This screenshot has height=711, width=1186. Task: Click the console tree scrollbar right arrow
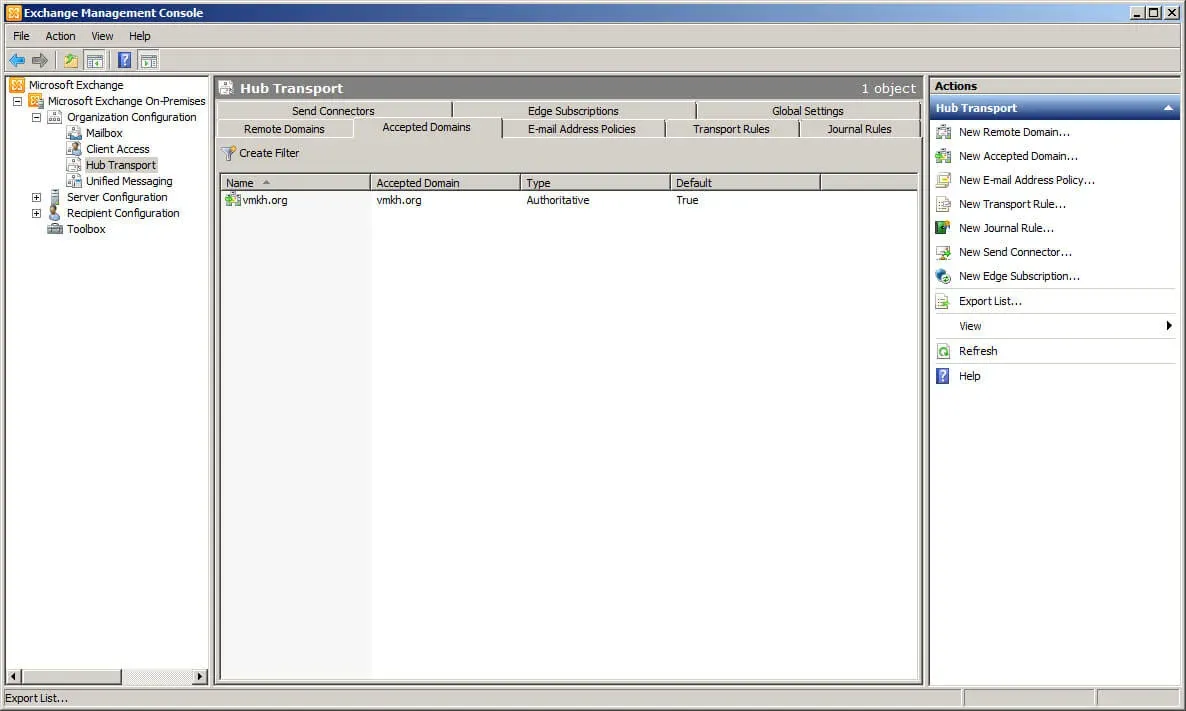click(200, 676)
